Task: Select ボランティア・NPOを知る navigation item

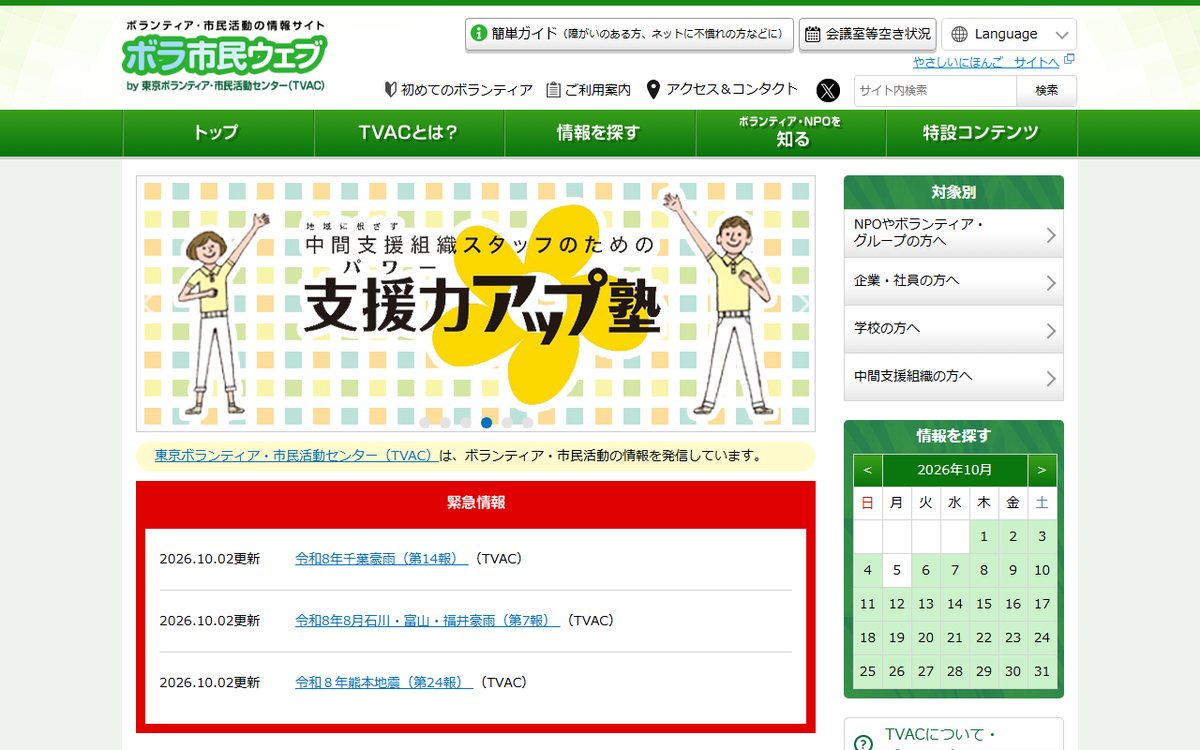Action: tap(791, 133)
